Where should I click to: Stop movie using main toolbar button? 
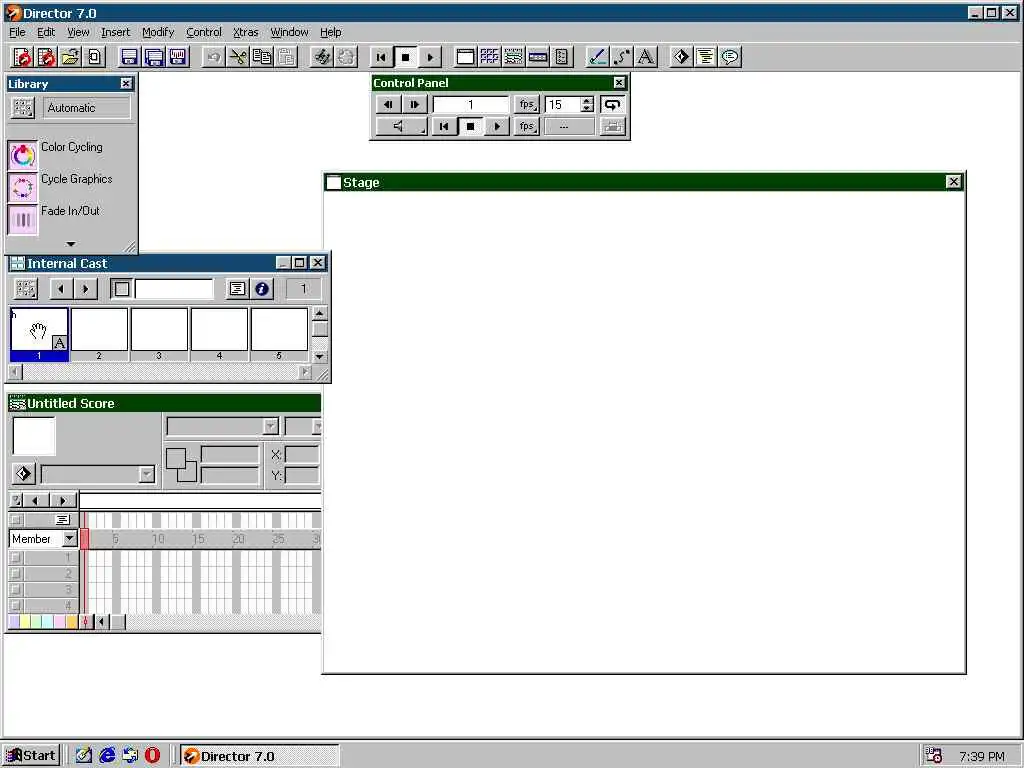[406, 57]
